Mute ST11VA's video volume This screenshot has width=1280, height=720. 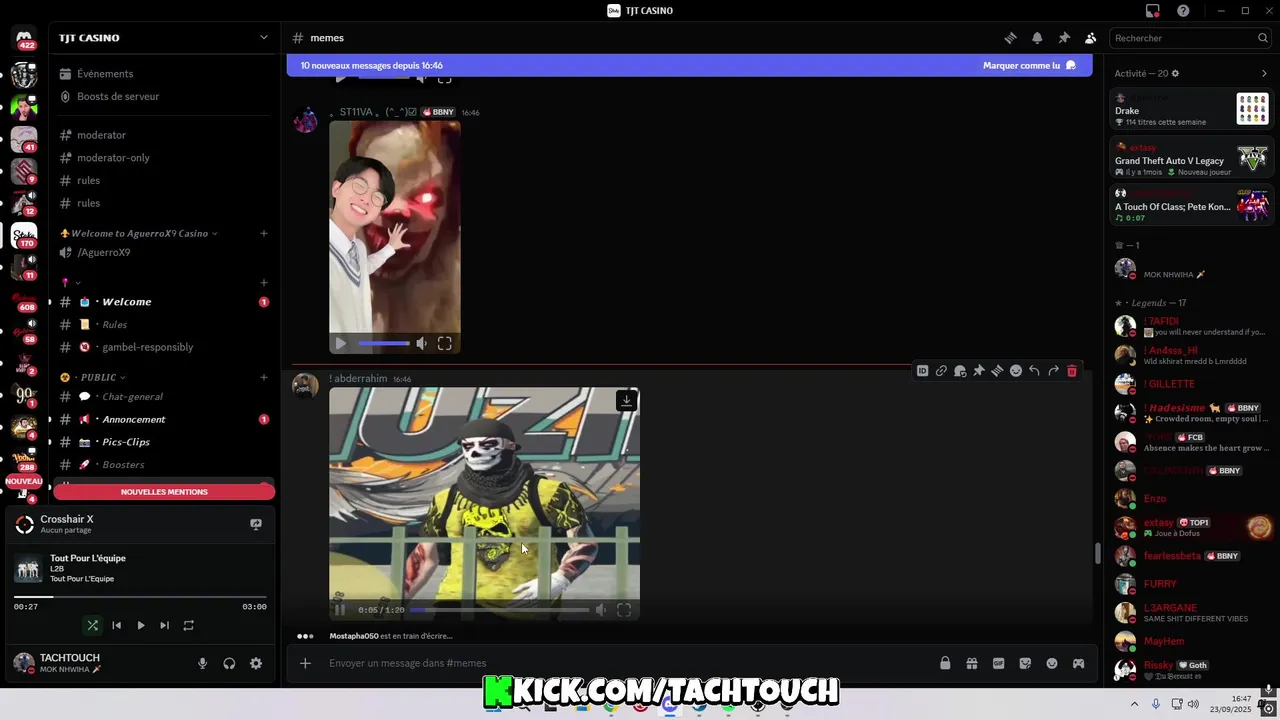421,343
